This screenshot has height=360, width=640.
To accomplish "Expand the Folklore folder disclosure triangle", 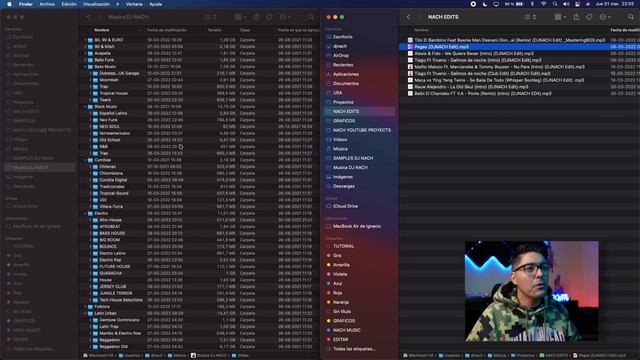I will coord(86,307).
